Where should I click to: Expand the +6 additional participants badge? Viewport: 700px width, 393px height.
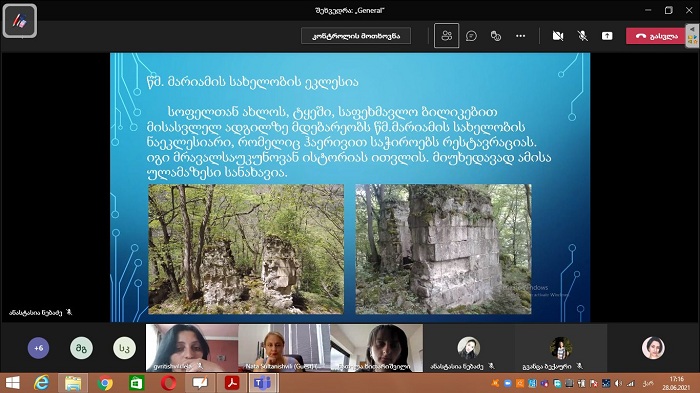(x=38, y=348)
